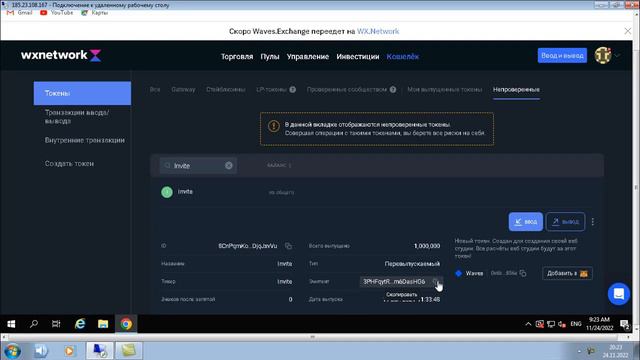Open File Explorer on remote taskbar
The image size is (640, 360).
(x=103, y=324)
